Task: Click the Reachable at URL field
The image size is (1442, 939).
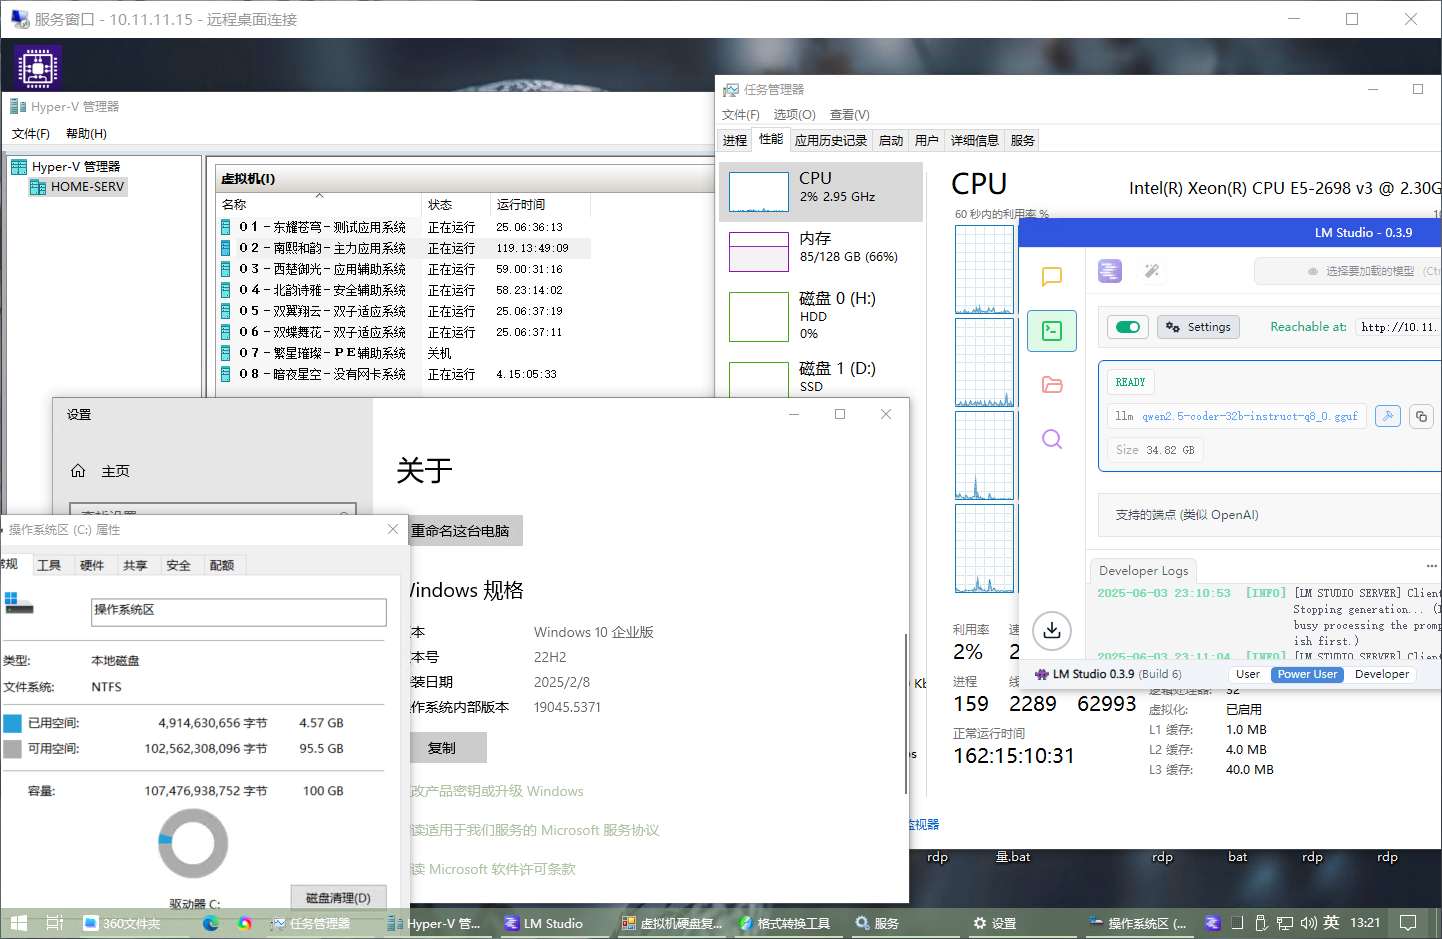Action: [x=1398, y=327]
